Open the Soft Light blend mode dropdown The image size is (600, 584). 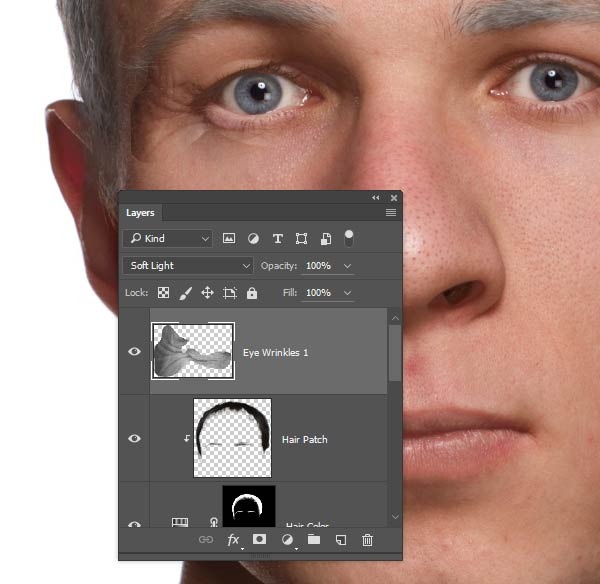click(x=188, y=266)
